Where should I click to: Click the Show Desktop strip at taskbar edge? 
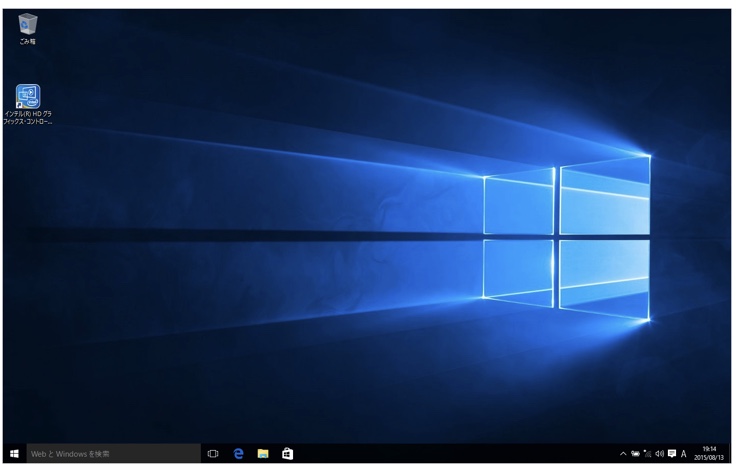pyautogui.click(x=730, y=453)
